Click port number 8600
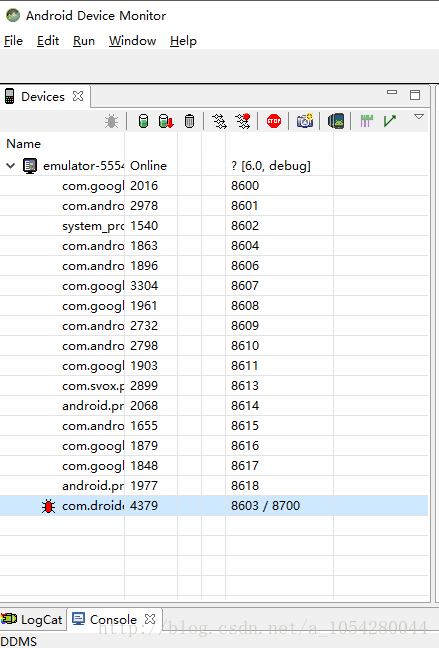 pyautogui.click(x=245, y=186)
